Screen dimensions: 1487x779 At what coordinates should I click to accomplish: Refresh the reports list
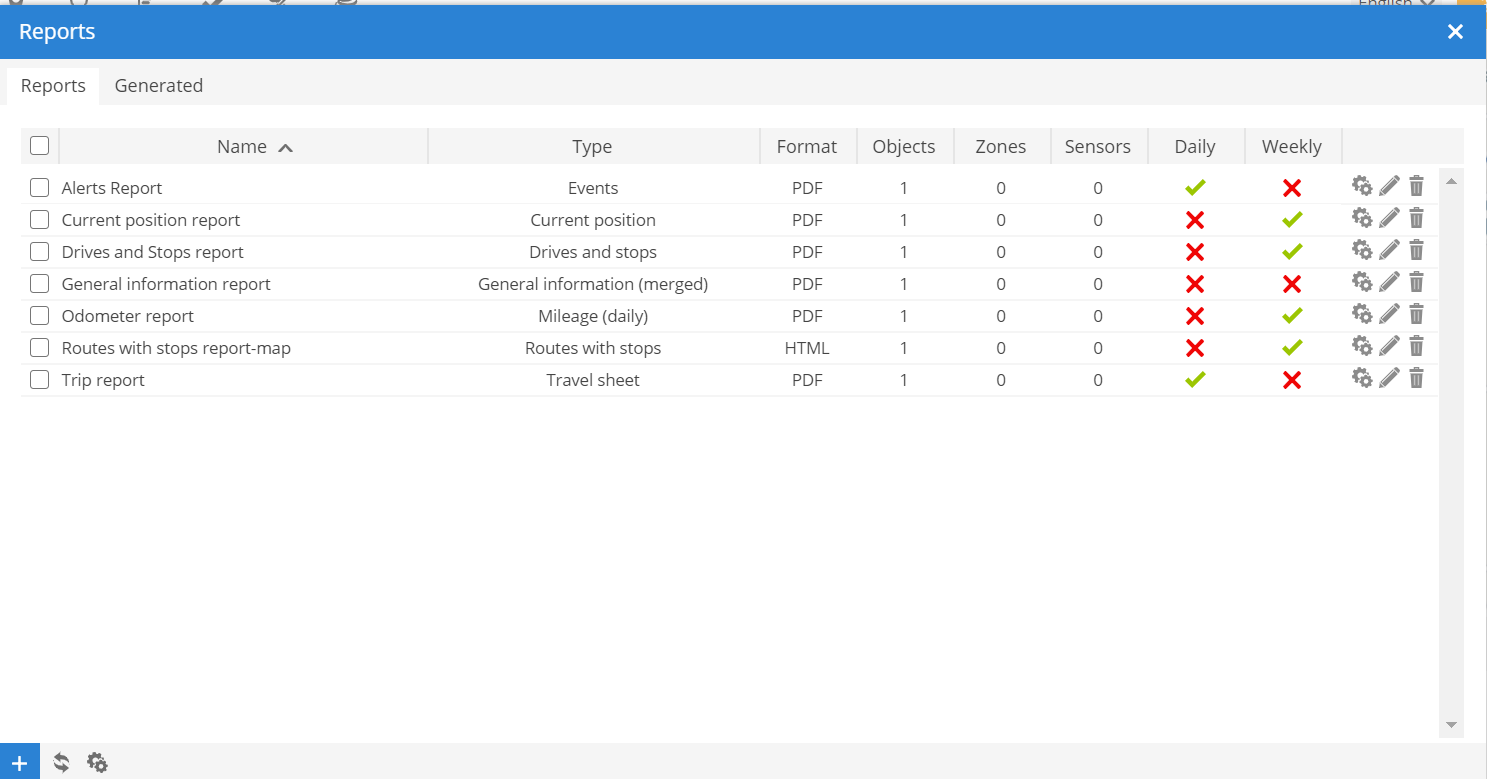(x=61, y=762)
